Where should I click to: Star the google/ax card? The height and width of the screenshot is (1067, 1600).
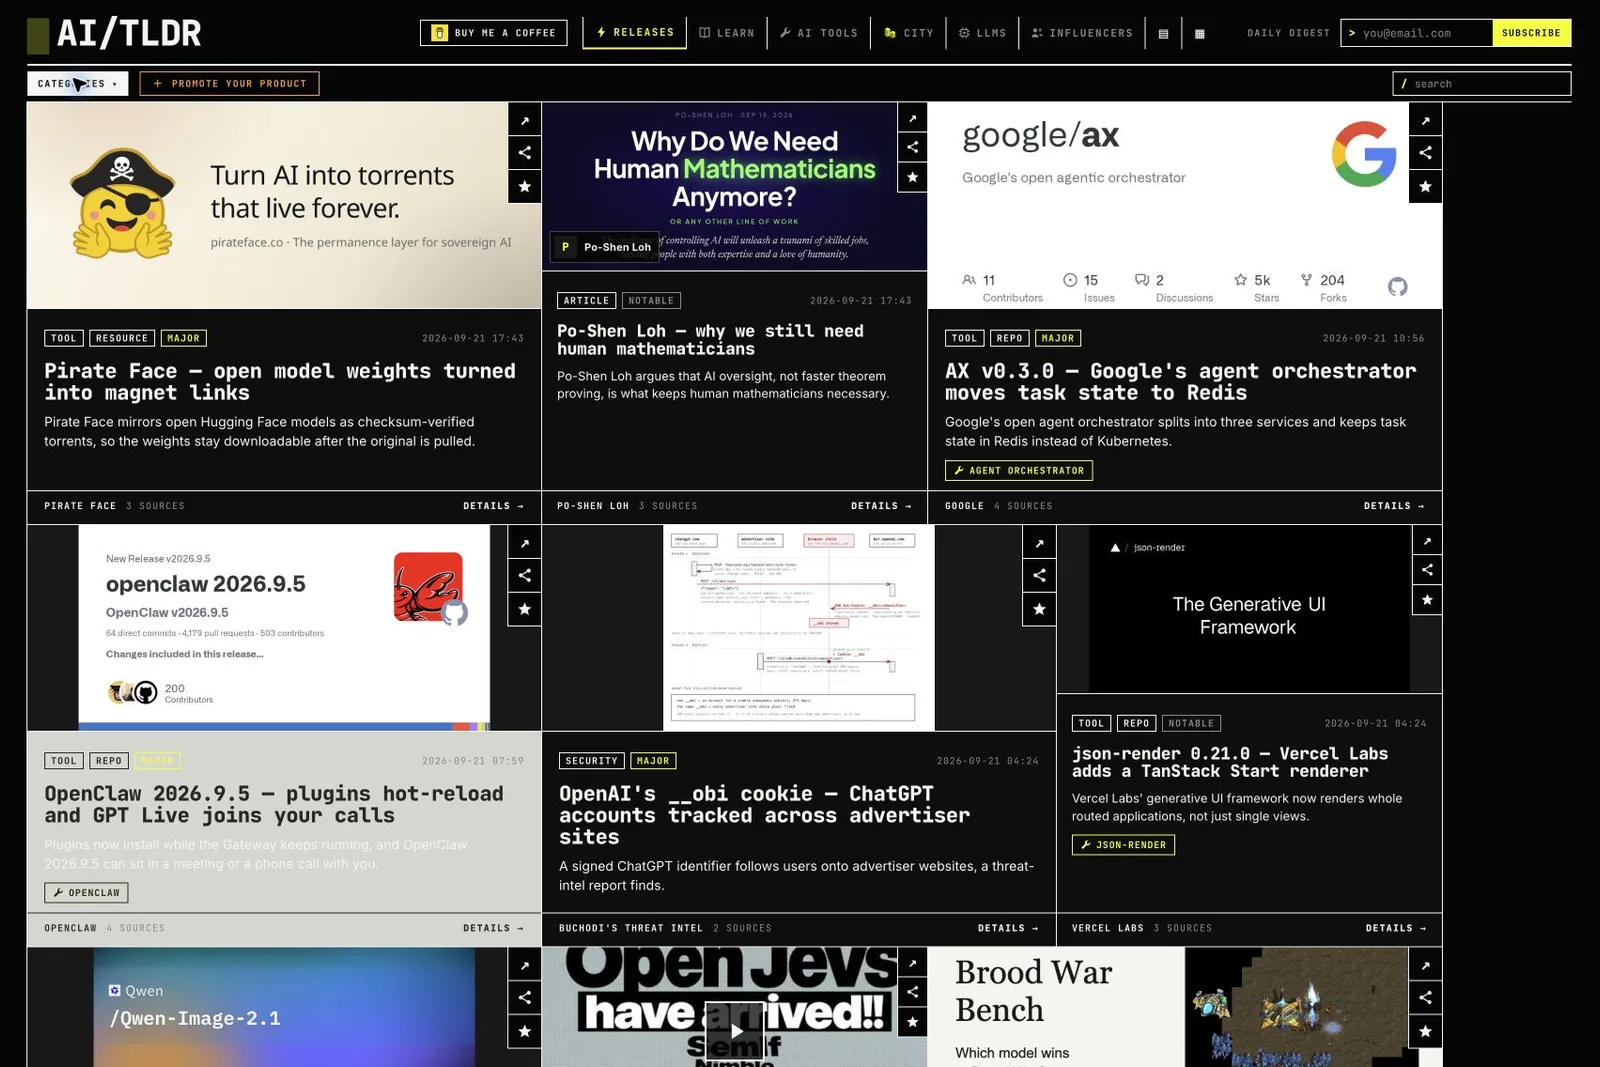1426,186
